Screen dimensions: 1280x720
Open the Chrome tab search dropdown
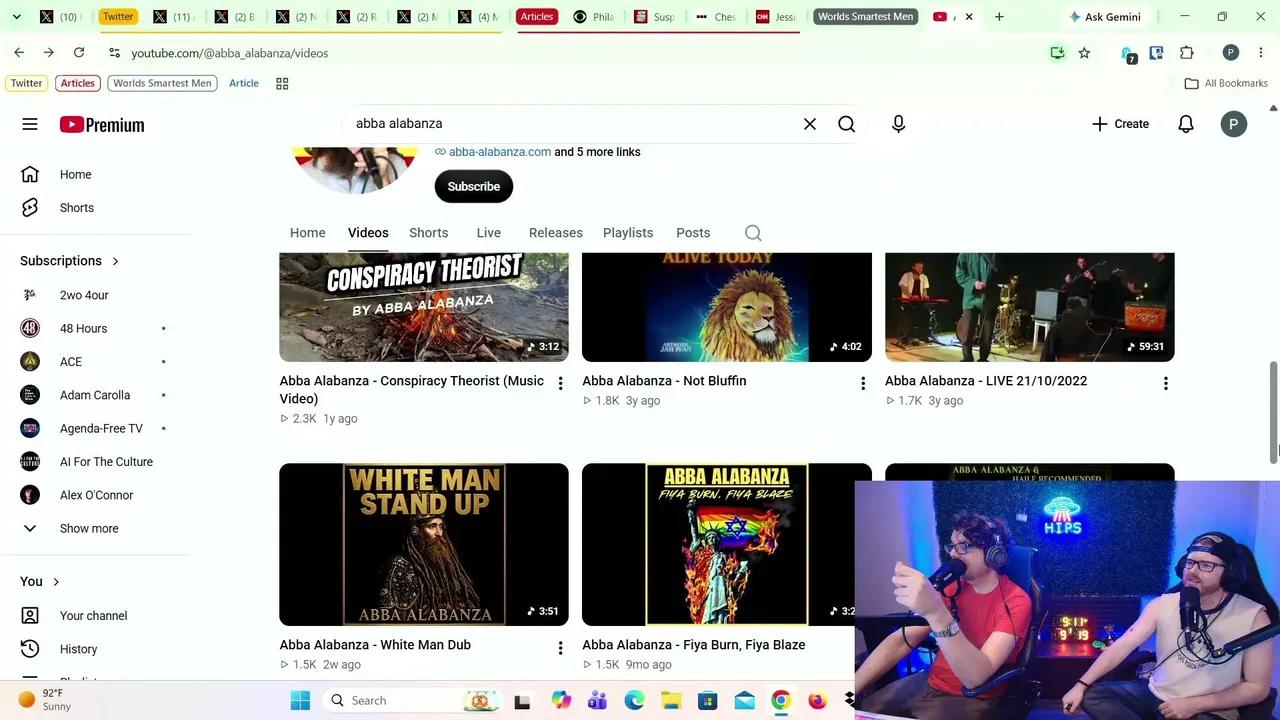pyautogui.click(x=16, y=17)
